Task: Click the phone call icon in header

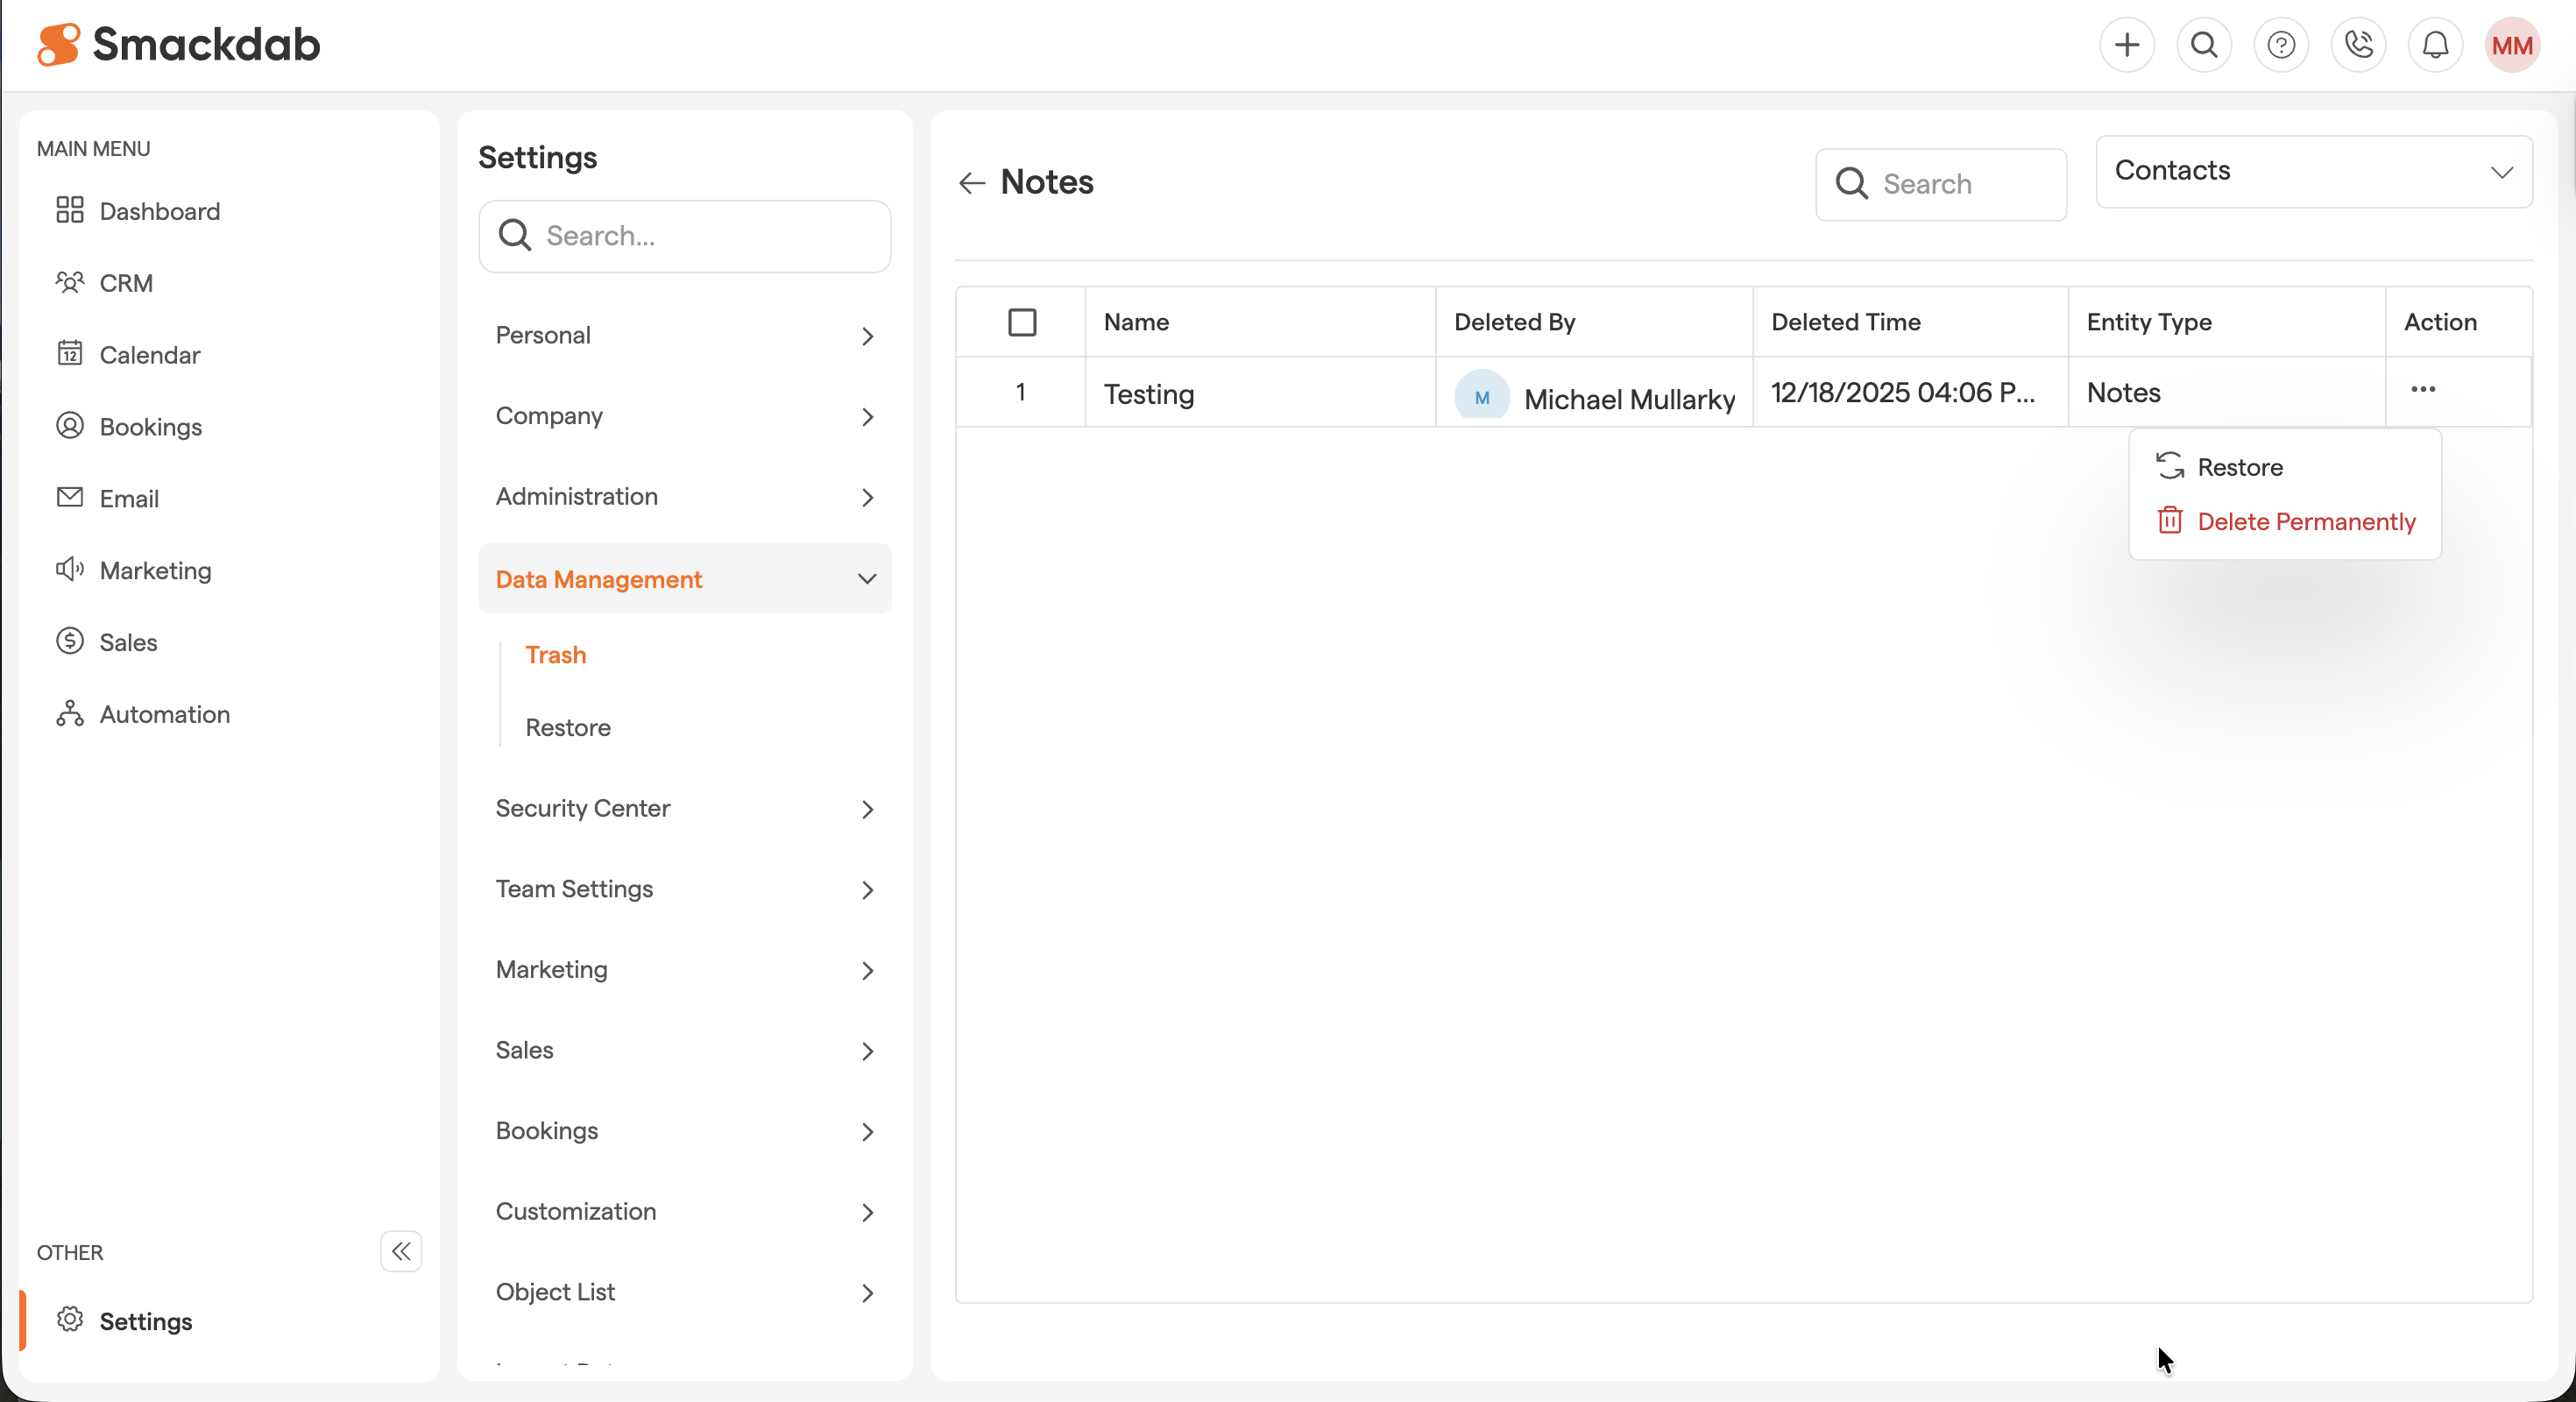Action: tap(2358, 45)
